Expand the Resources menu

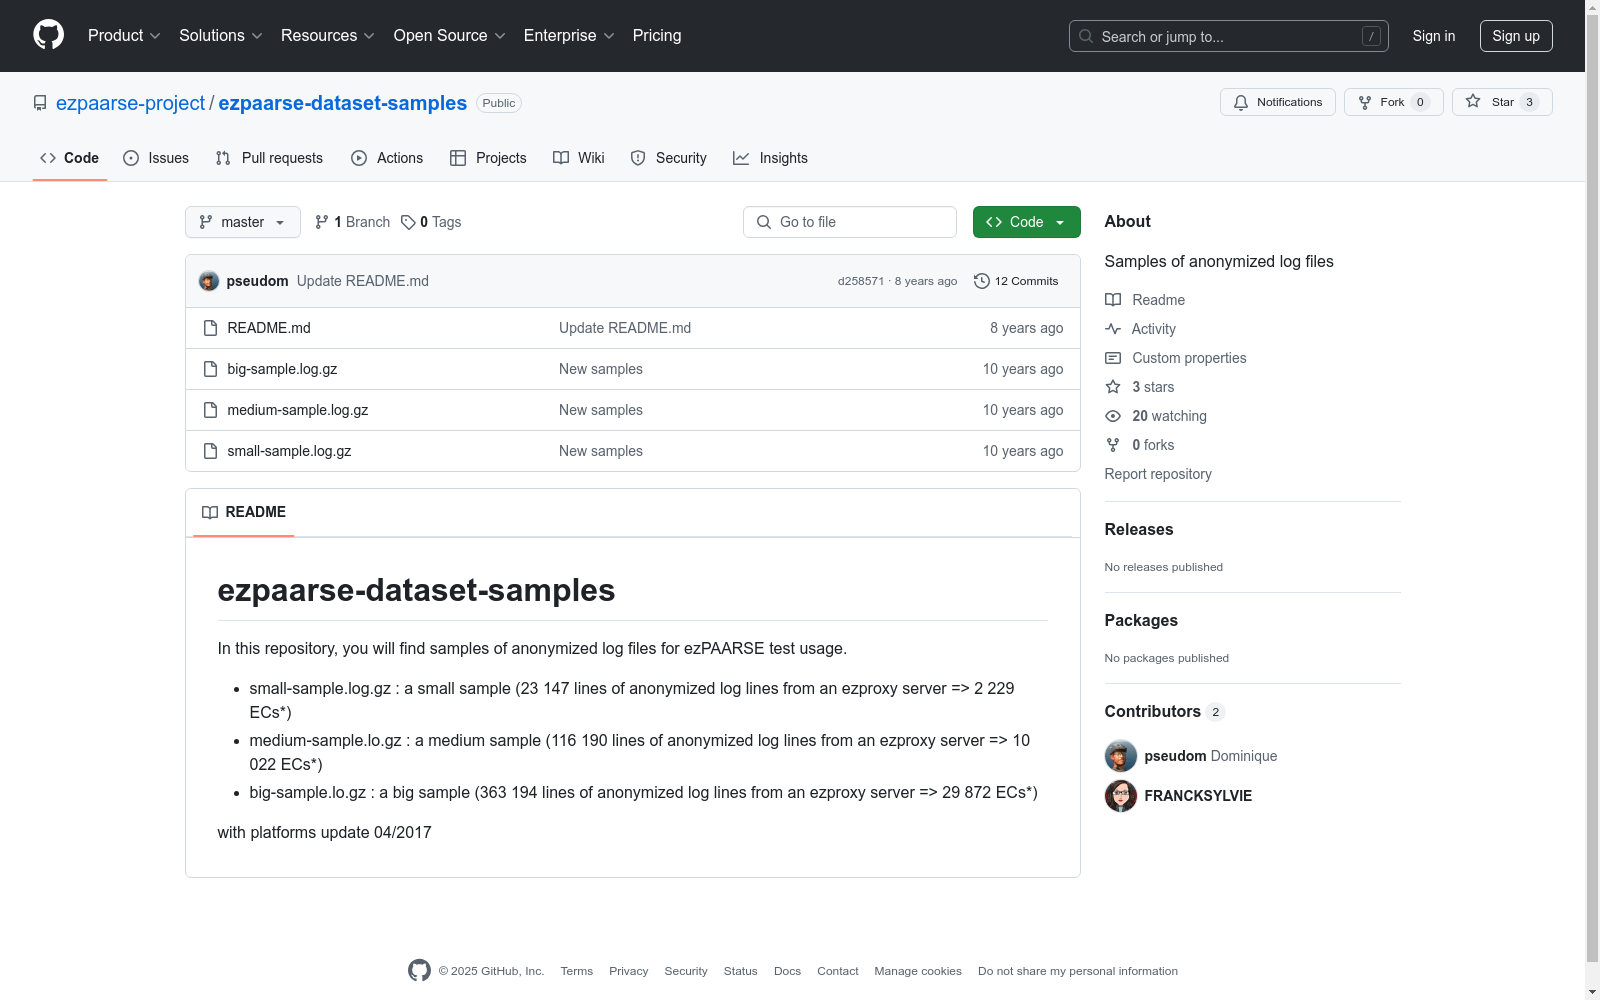(328, 36)
